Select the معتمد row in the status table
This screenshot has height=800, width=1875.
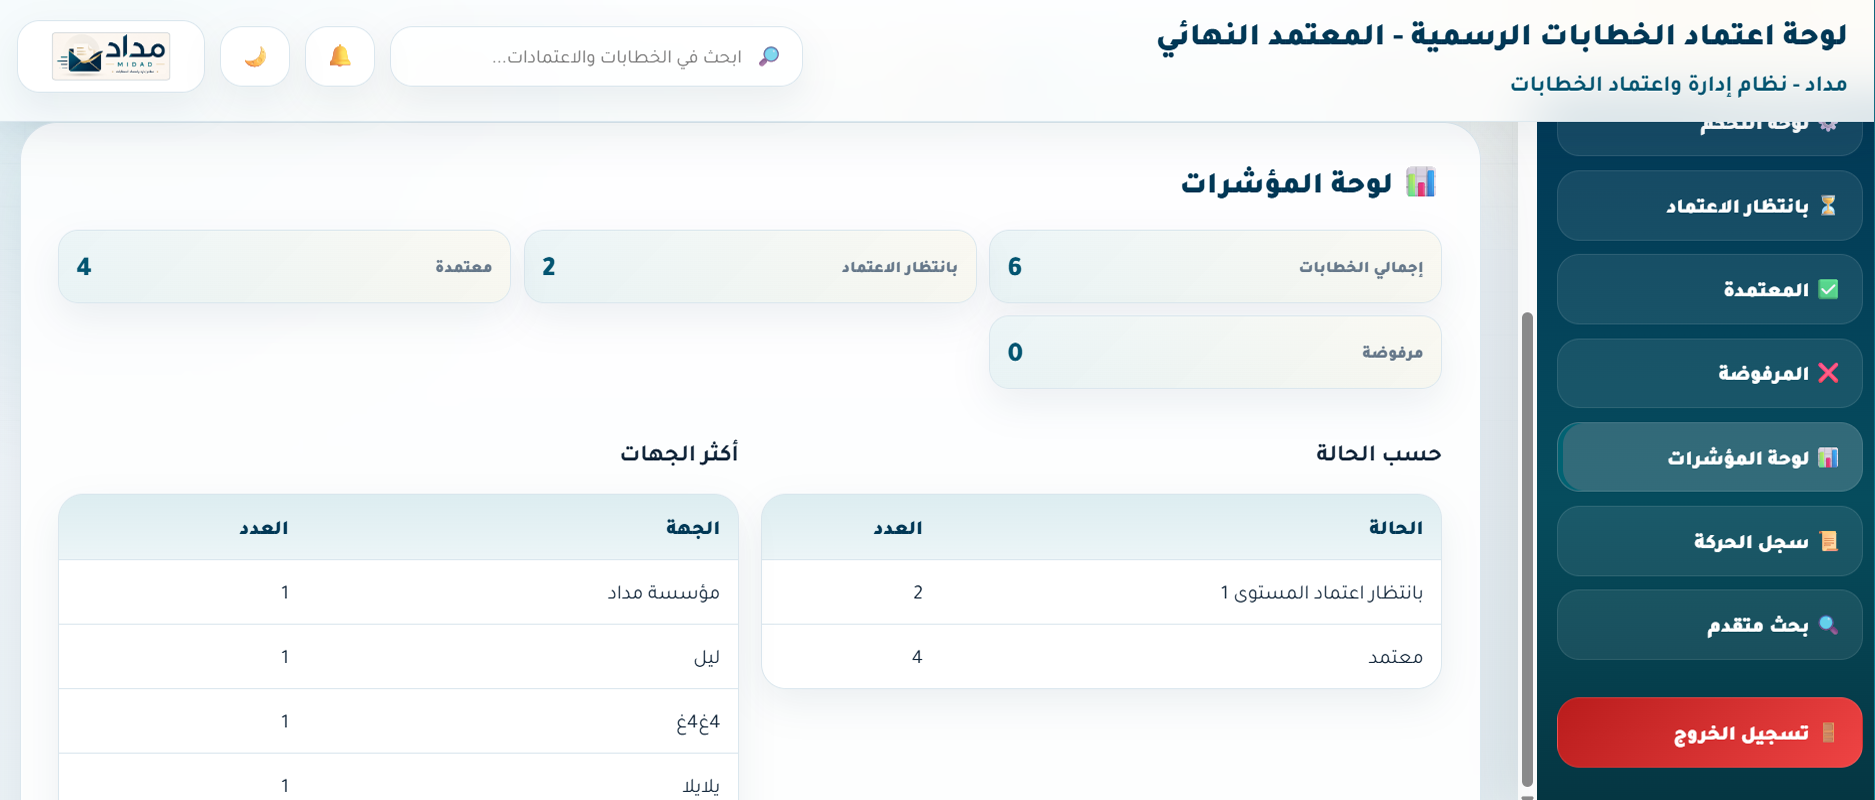1101,657
